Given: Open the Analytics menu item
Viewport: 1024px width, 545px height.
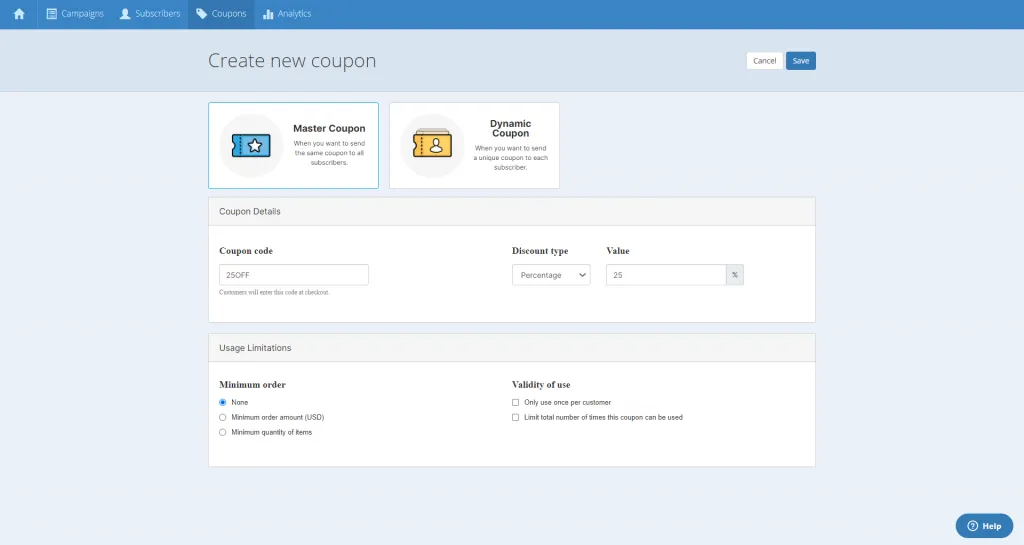Looking at the screenshot, I should 287,14.
